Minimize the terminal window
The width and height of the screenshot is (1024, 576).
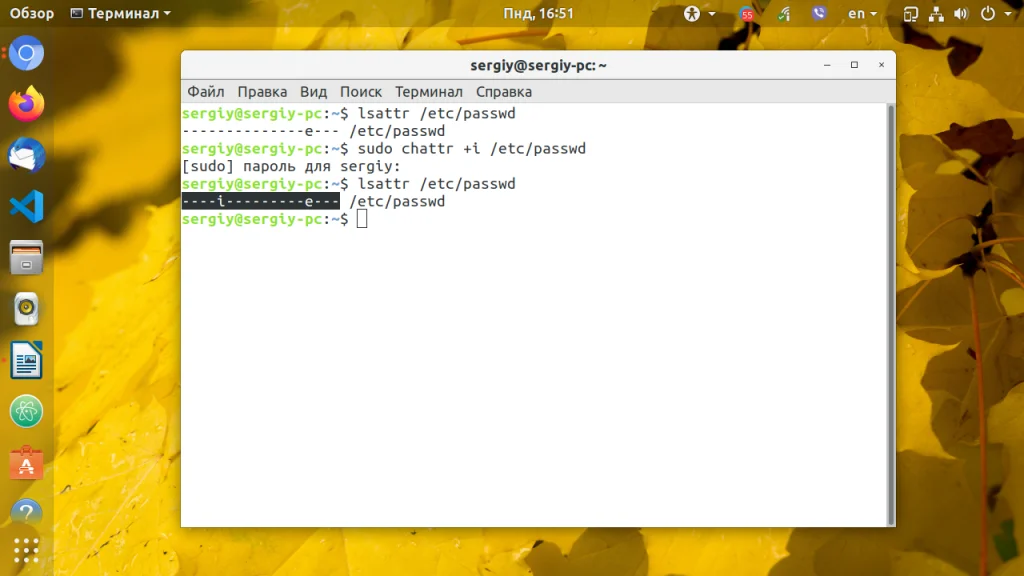tap(827, 65)
